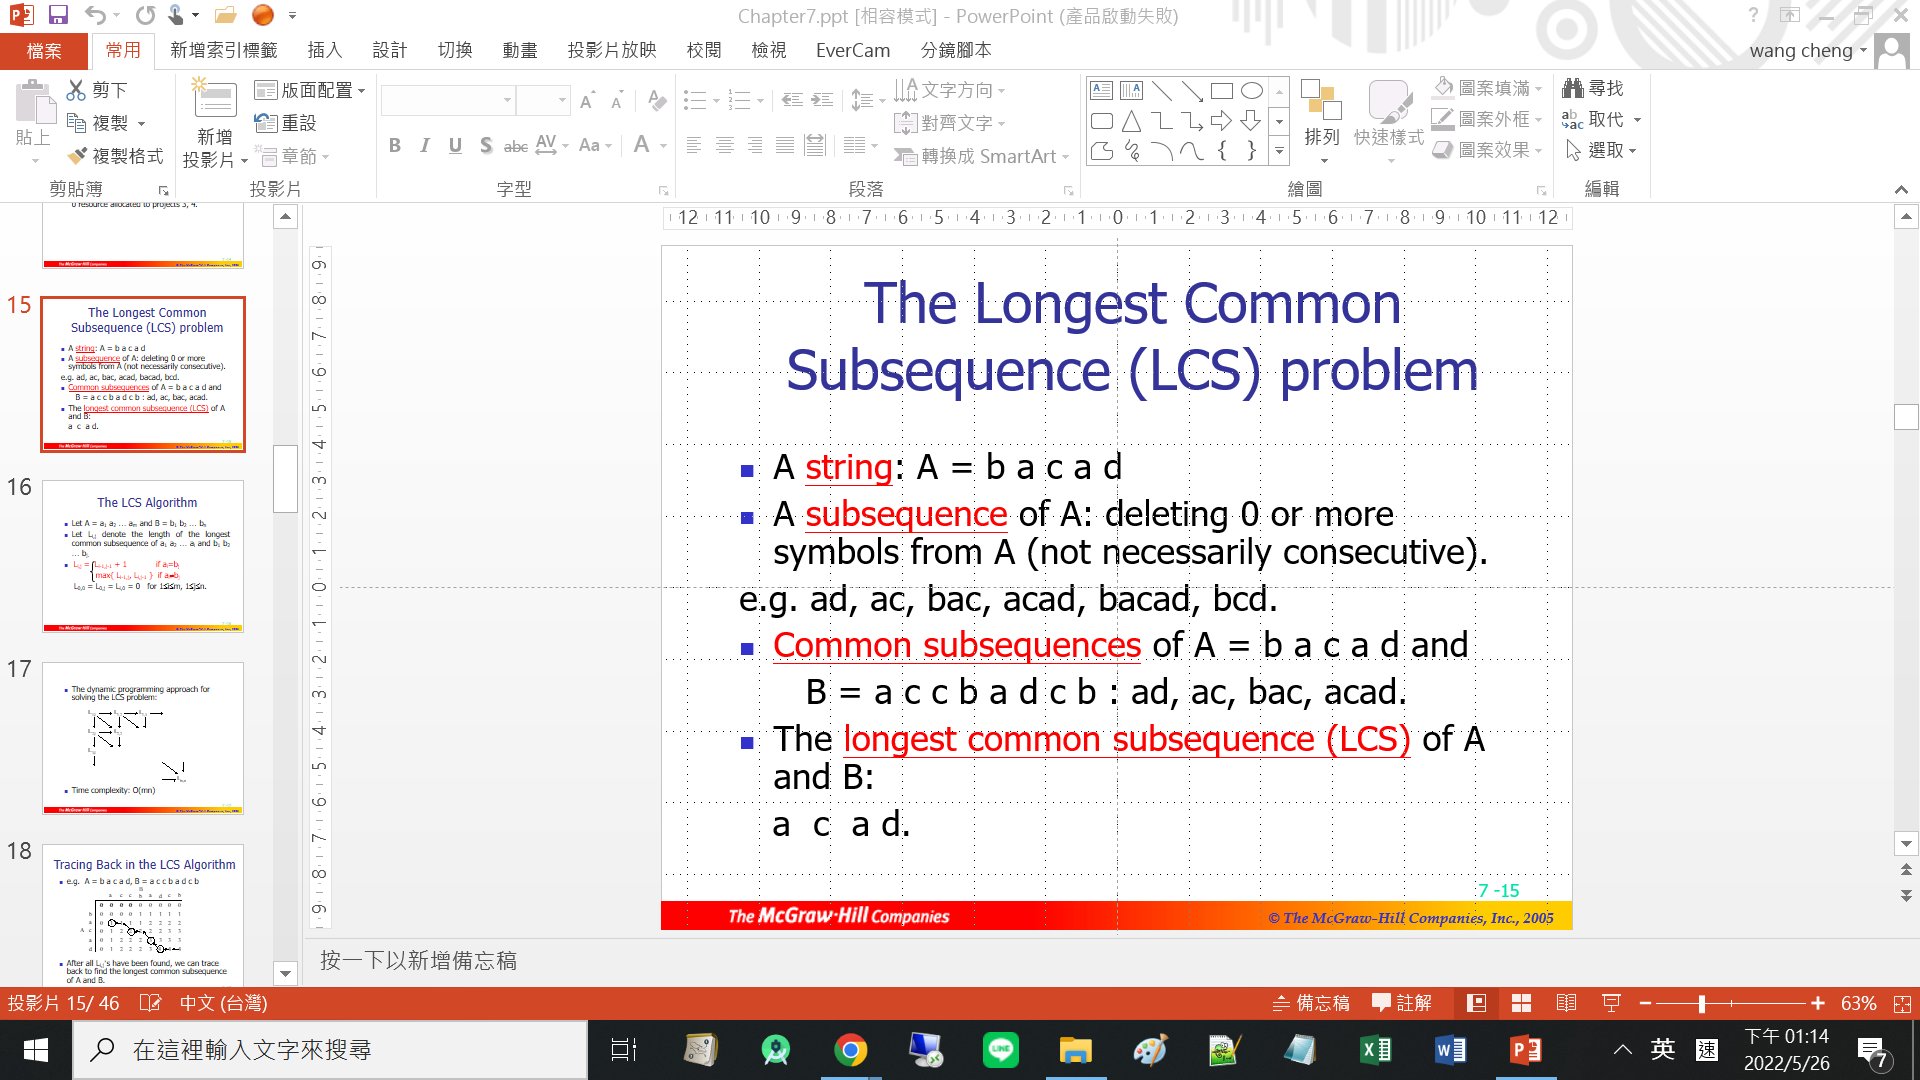Open the Section (章節) dropdown
The width and height of the screenshot is (1920, 1080).
[293, 156]
